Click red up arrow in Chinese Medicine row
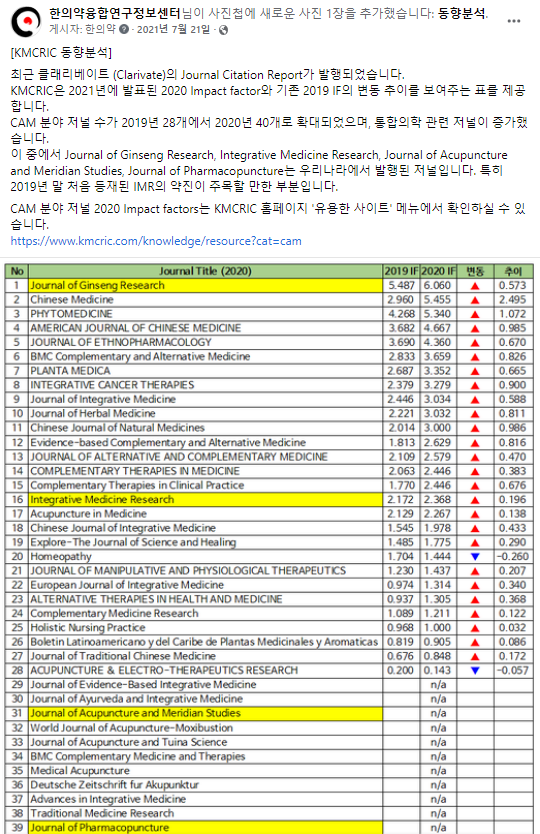Image resolution: width=540 pixels, height=834 pixels. click(475, 300)
